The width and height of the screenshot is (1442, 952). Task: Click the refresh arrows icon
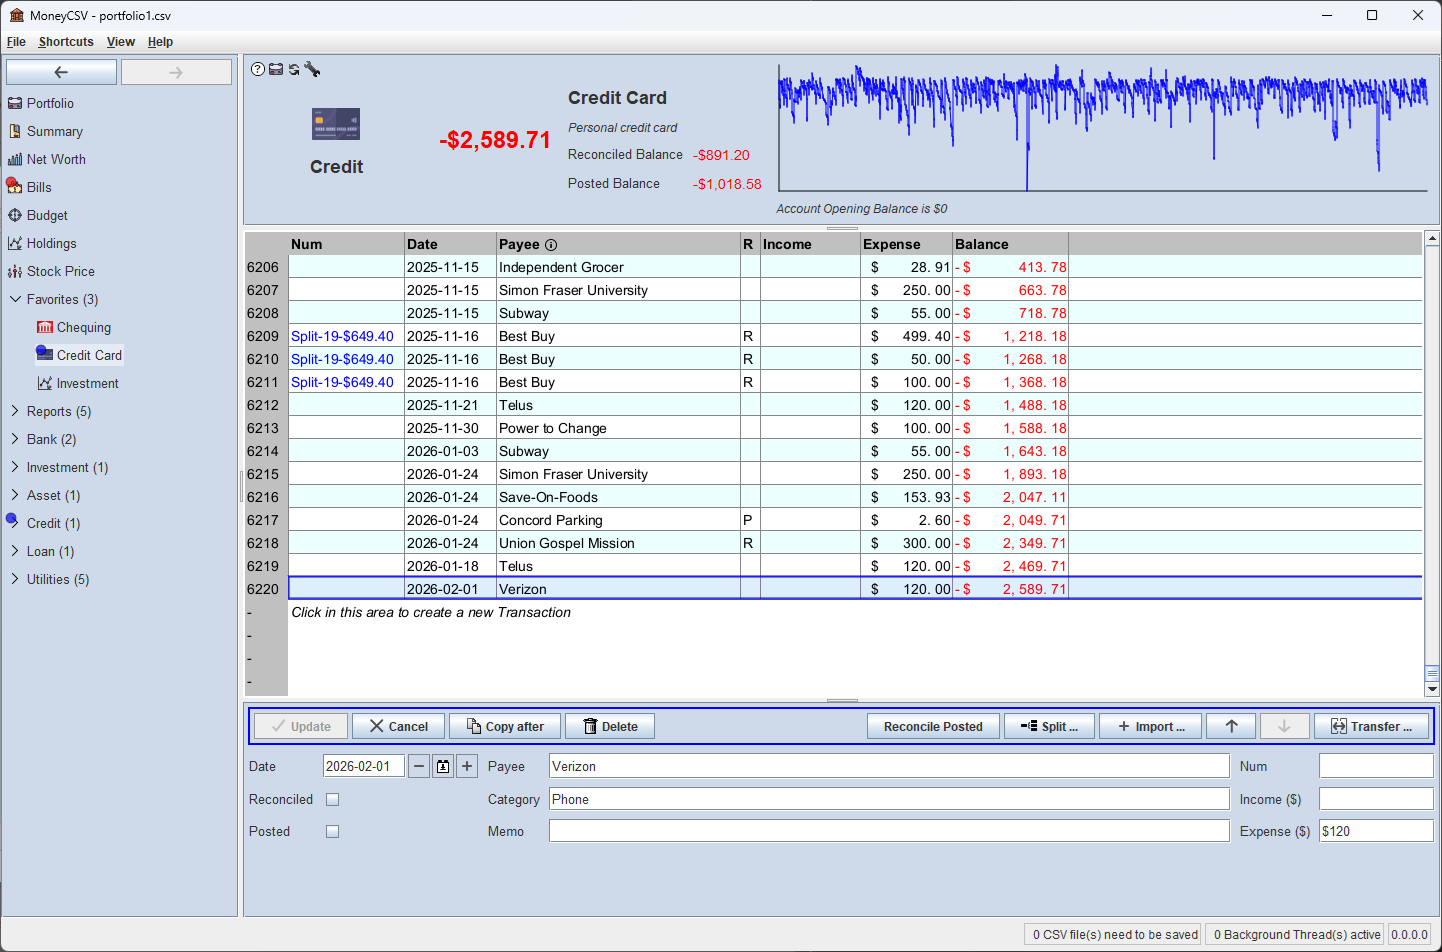pyautogui.click(x=294, y=69)
